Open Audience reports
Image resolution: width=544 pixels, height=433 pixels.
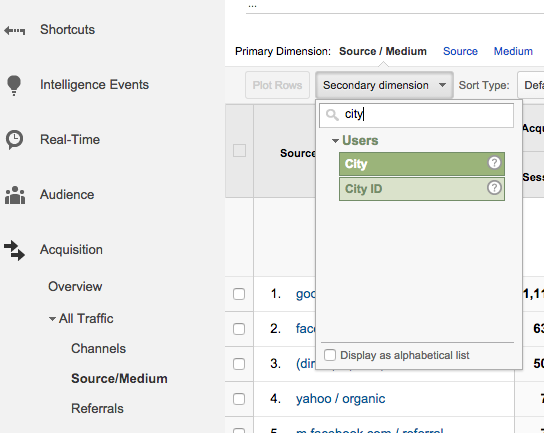point(67,195)
